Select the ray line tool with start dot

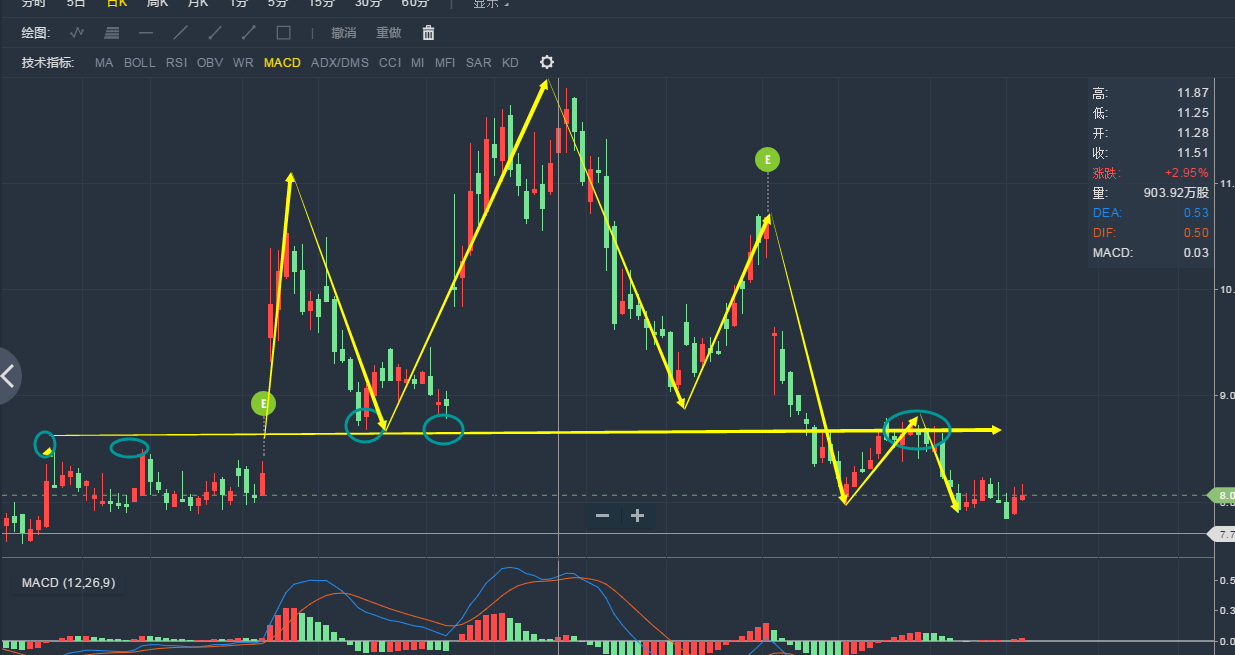[215, 33]
